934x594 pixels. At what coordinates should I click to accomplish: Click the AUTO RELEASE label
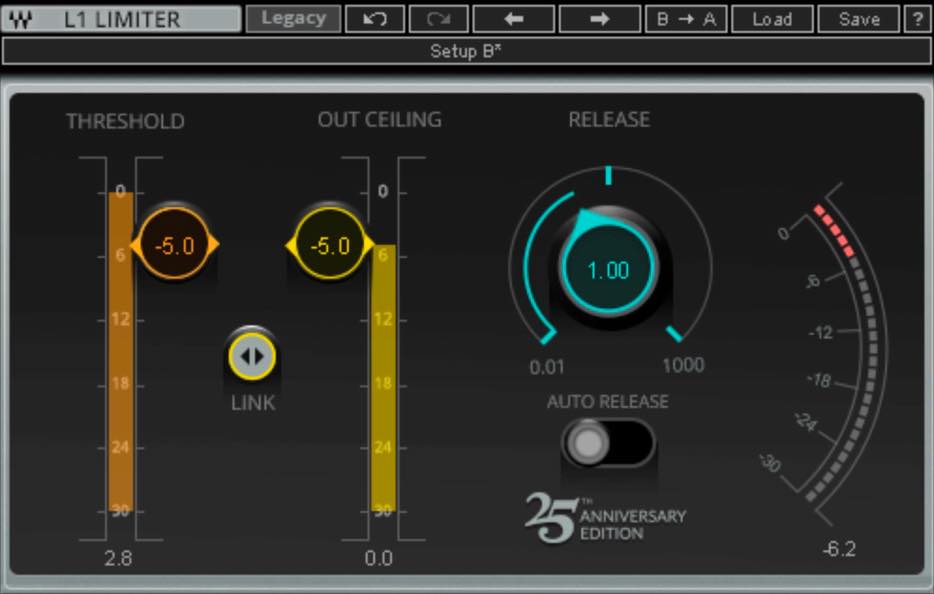(608, 401)
